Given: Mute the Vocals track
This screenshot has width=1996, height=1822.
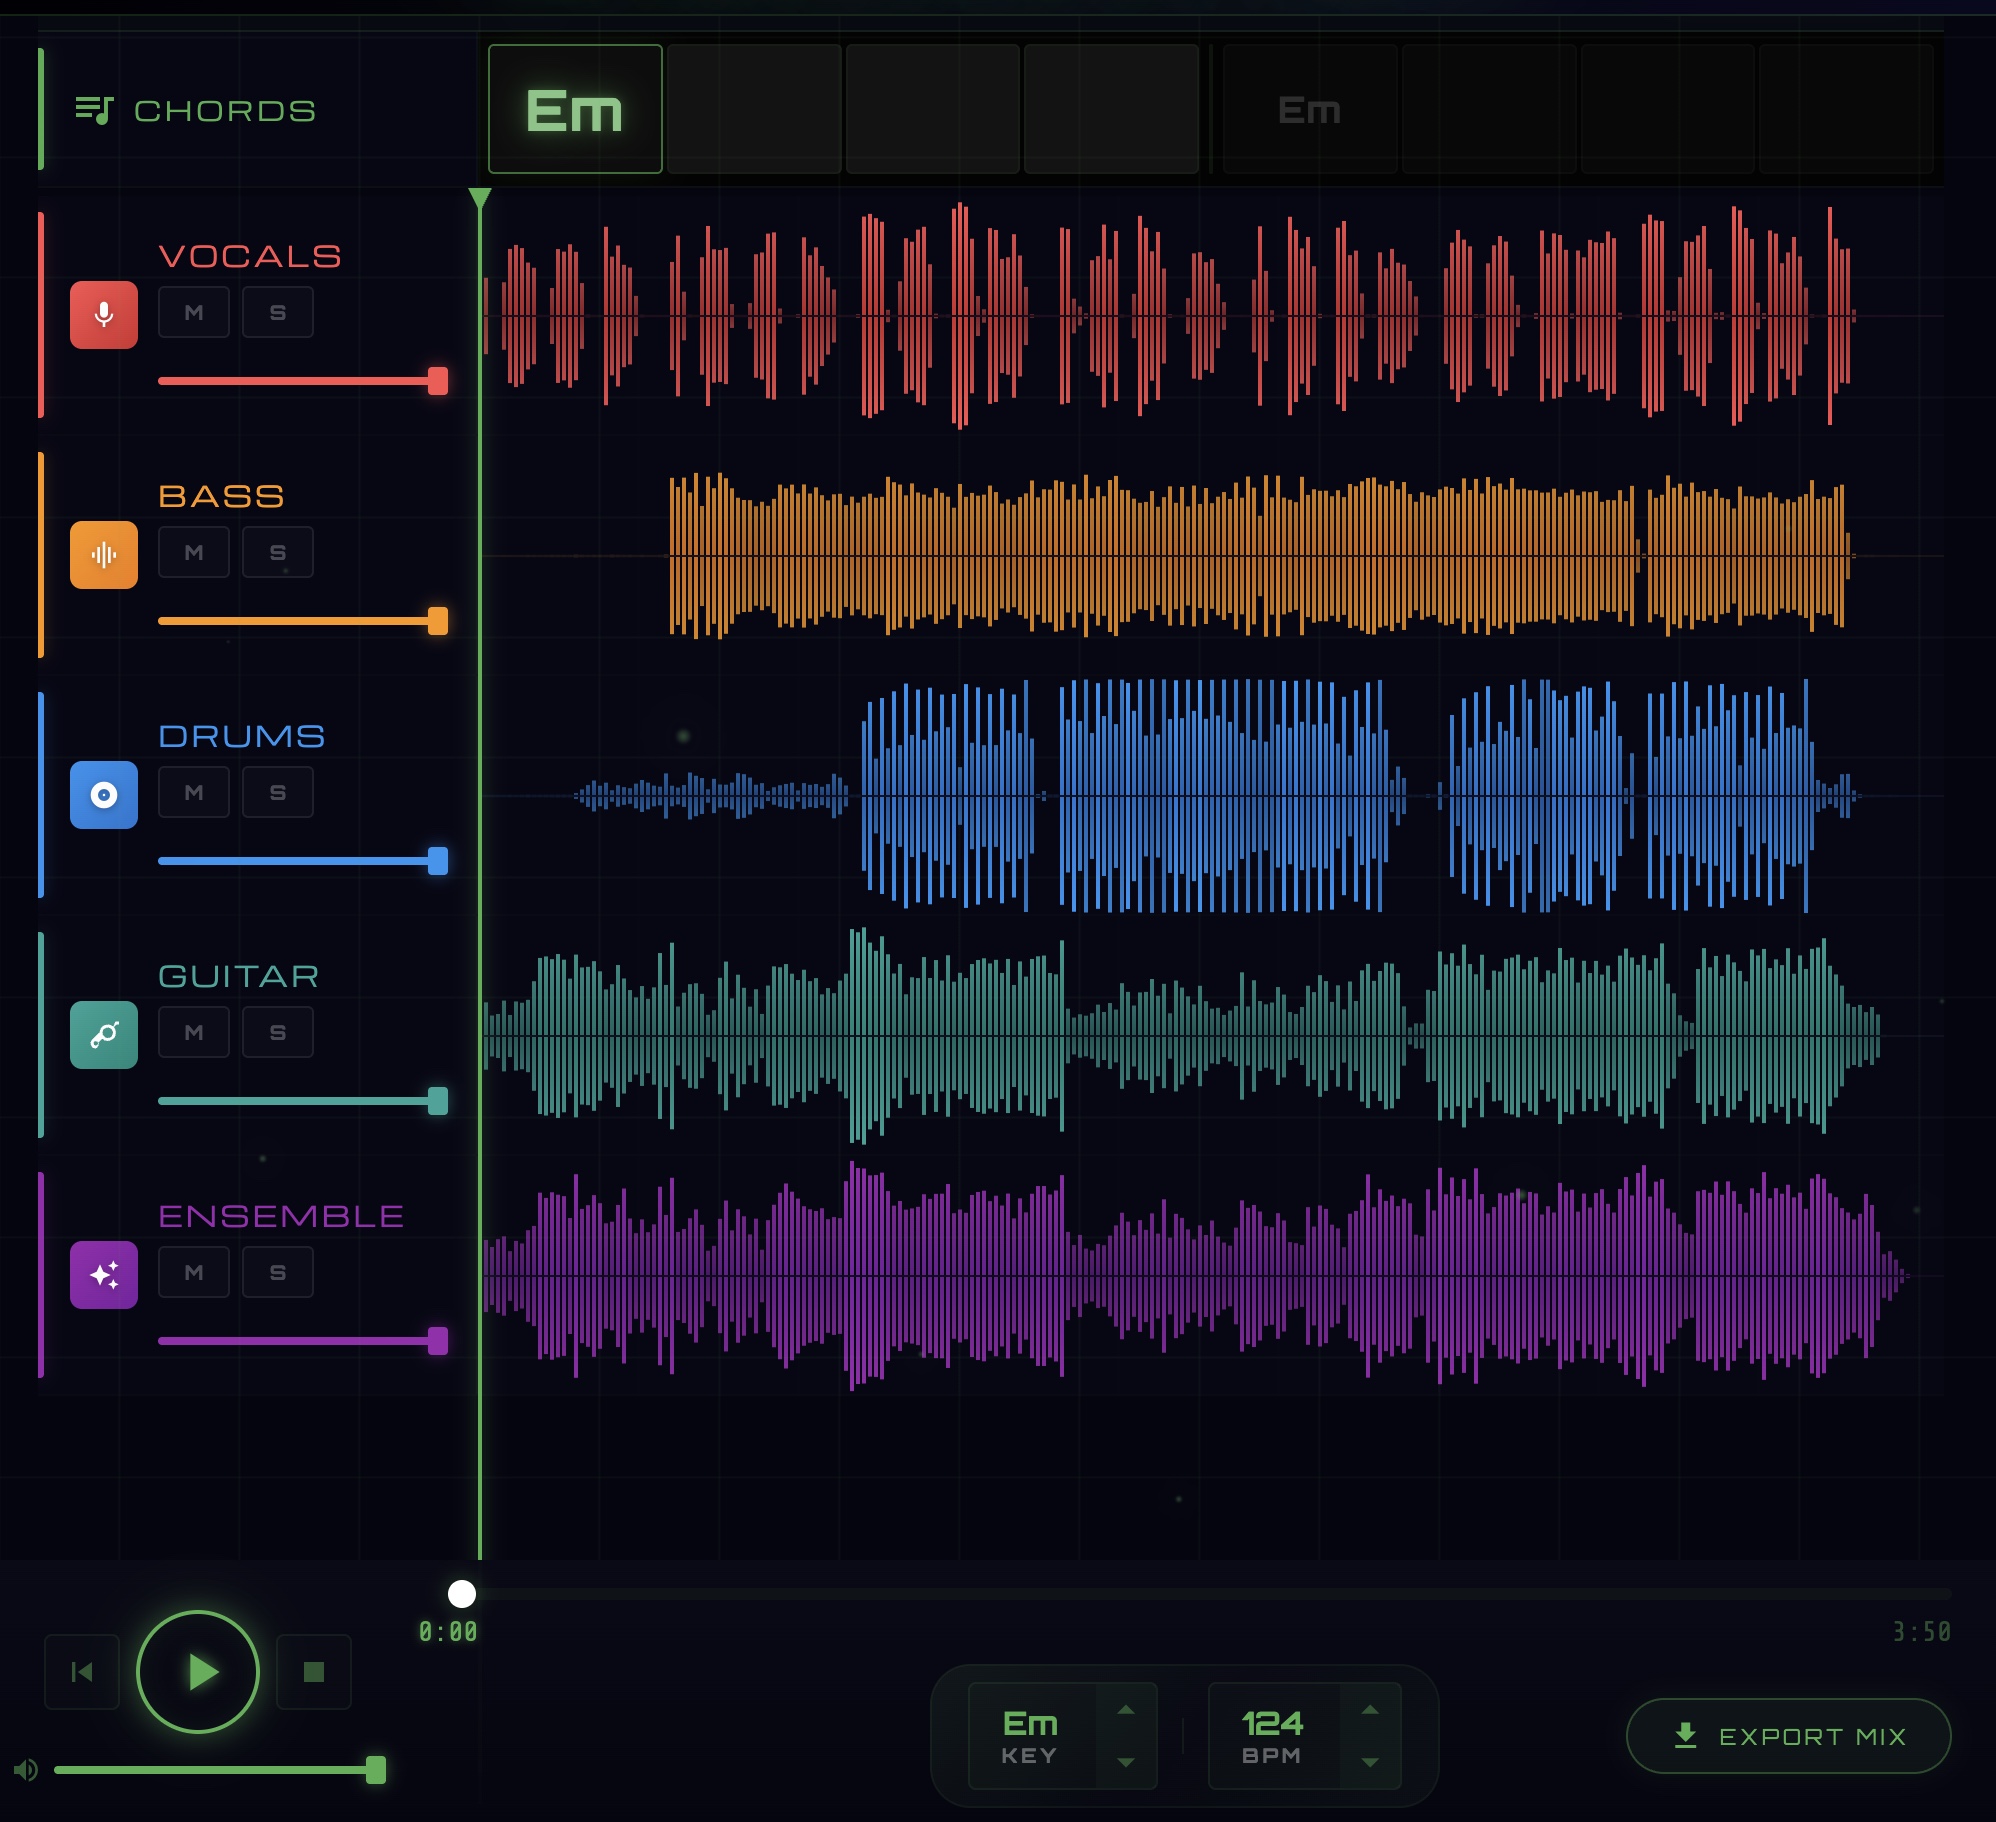Looking at the screenshot, I should tap(194, 311).
